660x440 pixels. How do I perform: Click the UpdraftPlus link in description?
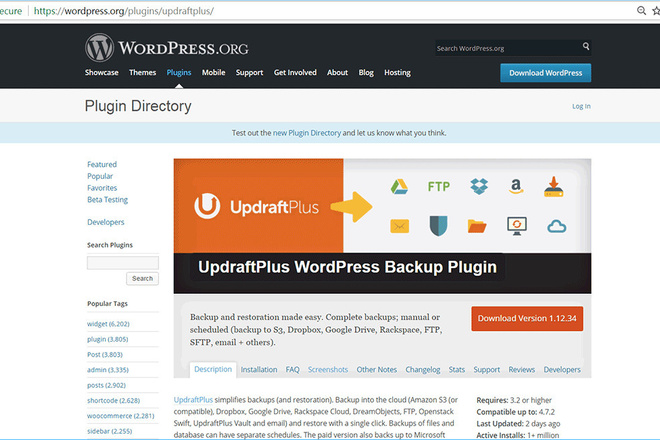193,400
